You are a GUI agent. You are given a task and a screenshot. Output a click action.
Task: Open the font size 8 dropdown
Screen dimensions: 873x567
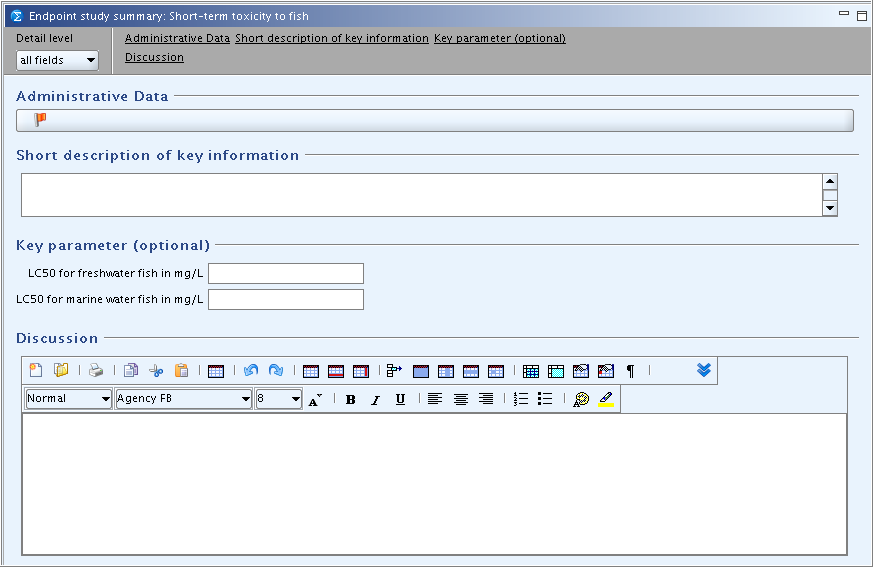[278, 399]
